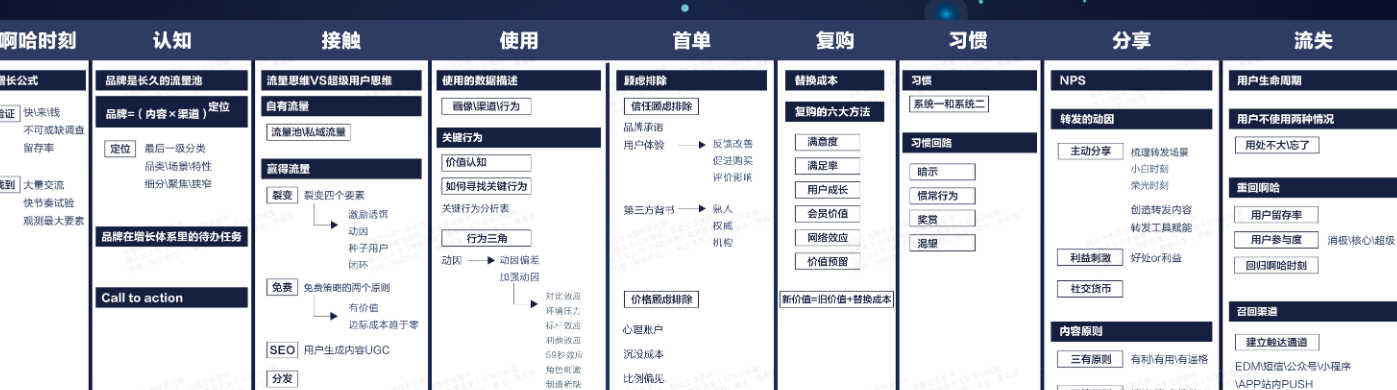Click the 分发 outlined box
Image resolution: width=1397 pixels, height=390 pixels.
coord(281,379)
